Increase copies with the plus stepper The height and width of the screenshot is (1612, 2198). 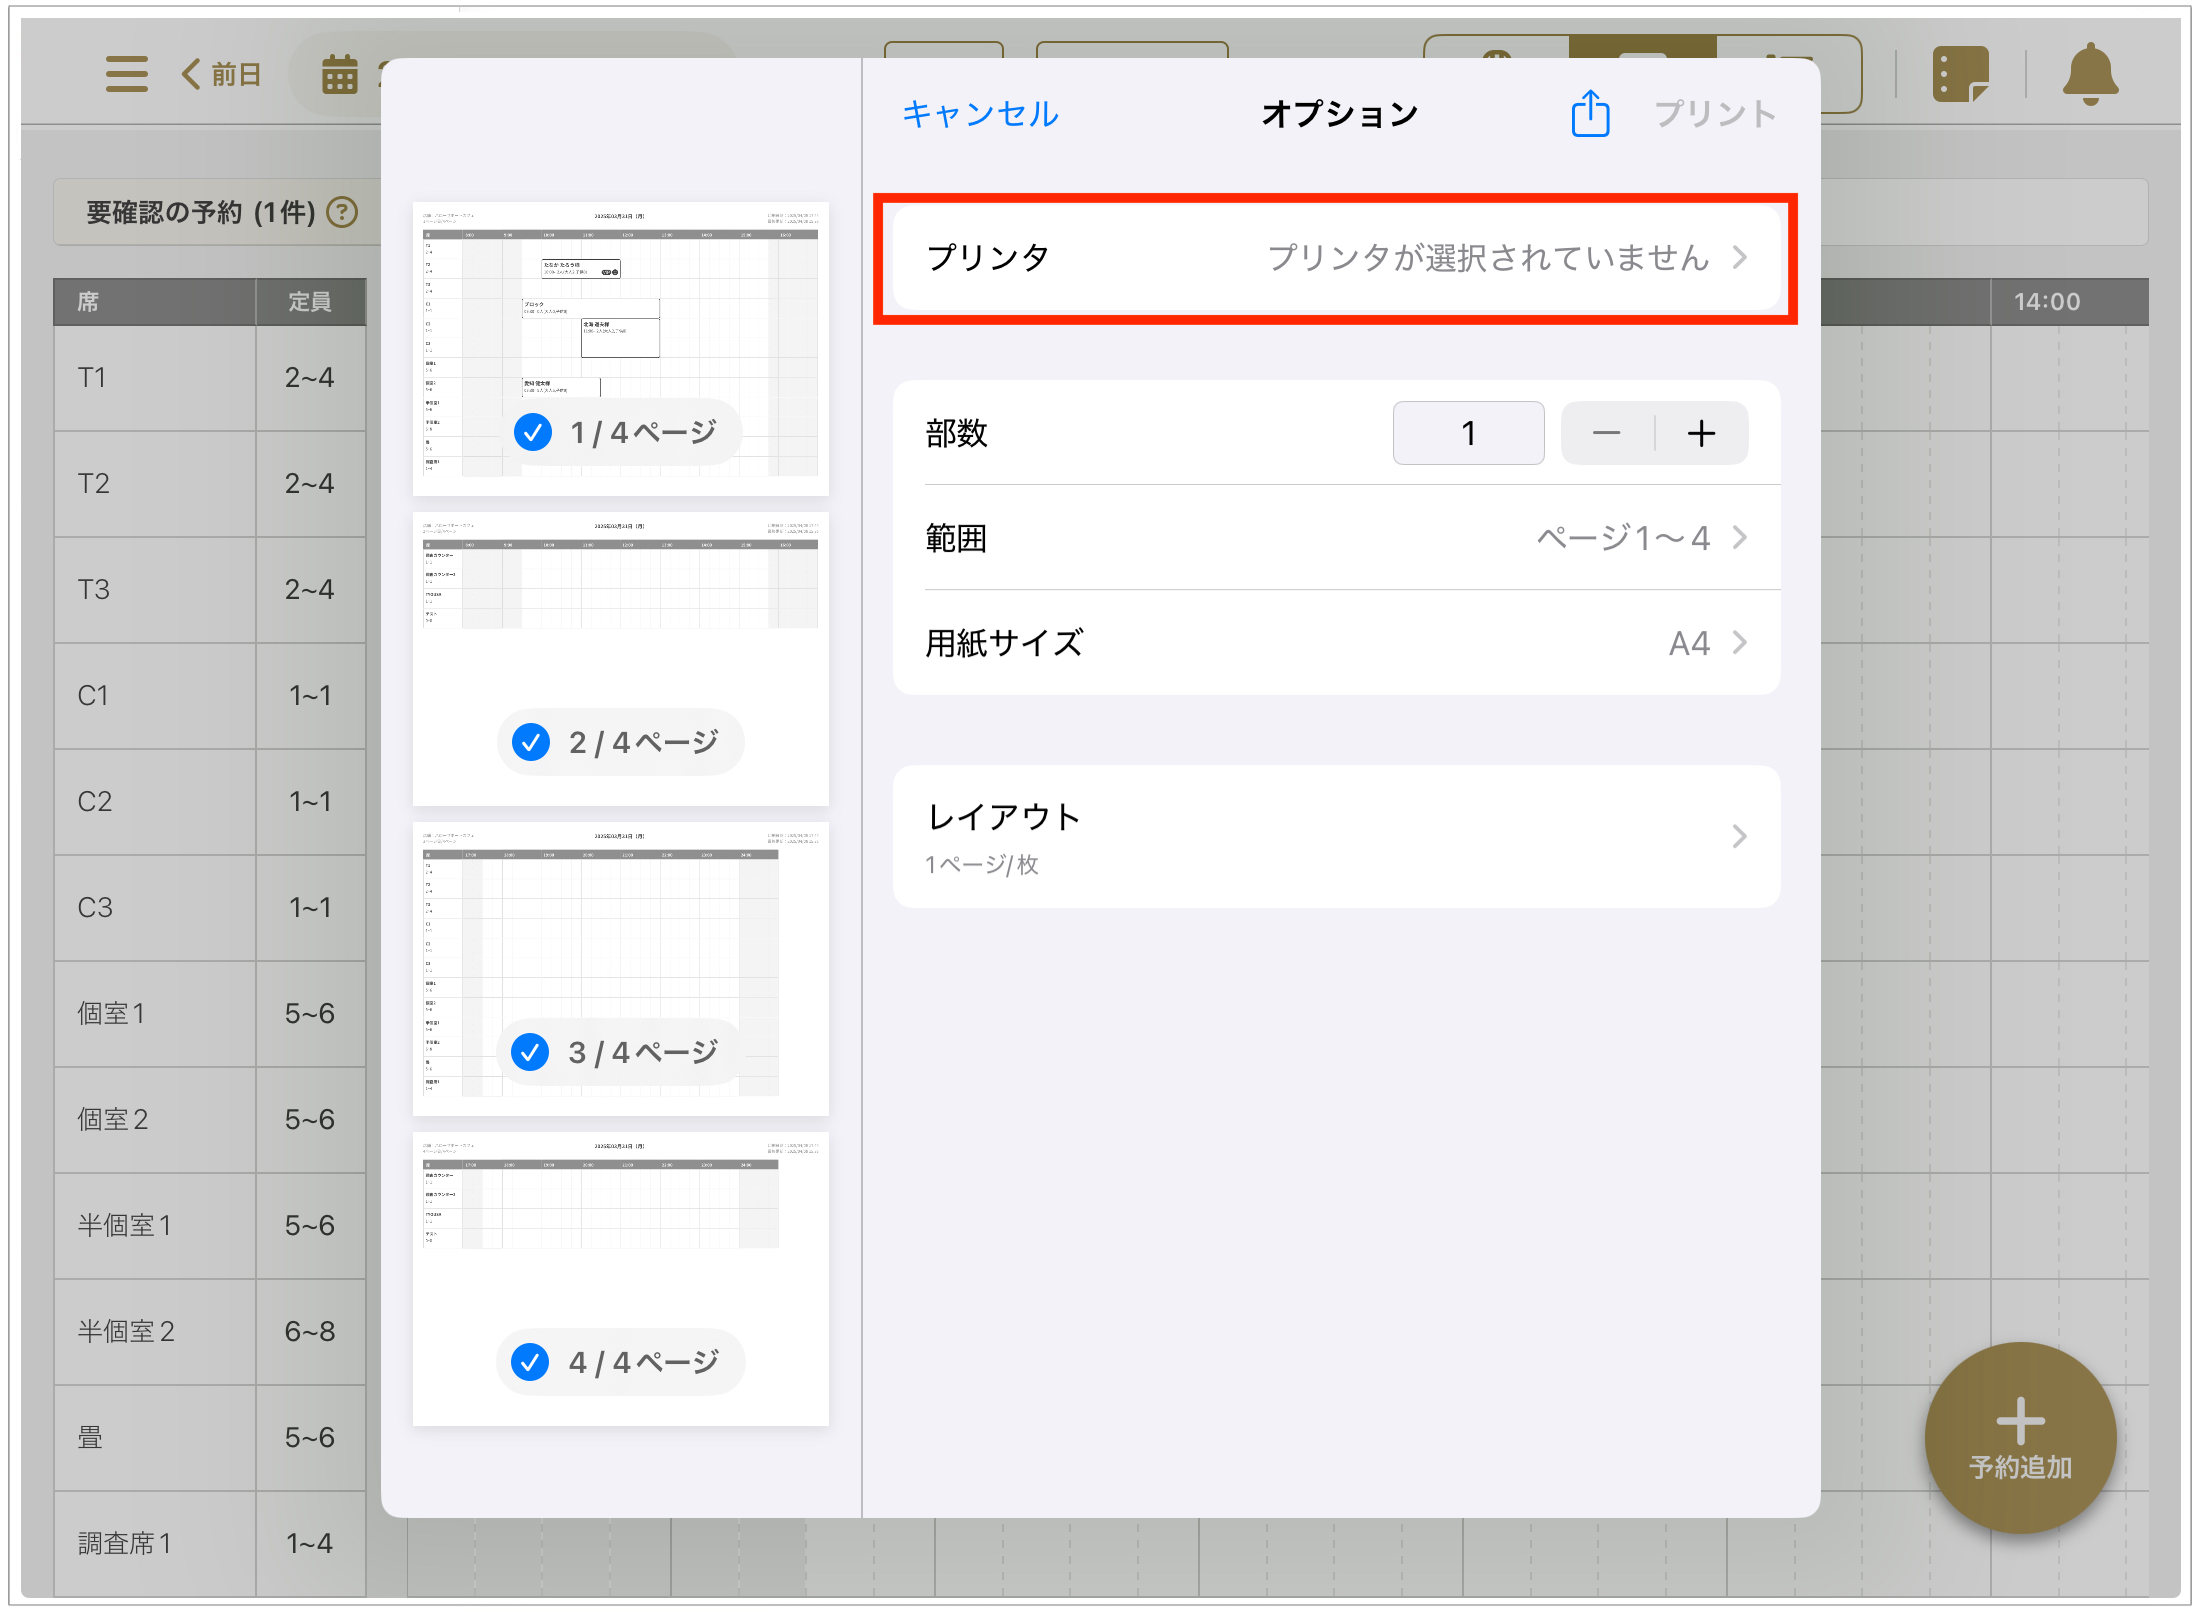click(x=1701, y=433)
